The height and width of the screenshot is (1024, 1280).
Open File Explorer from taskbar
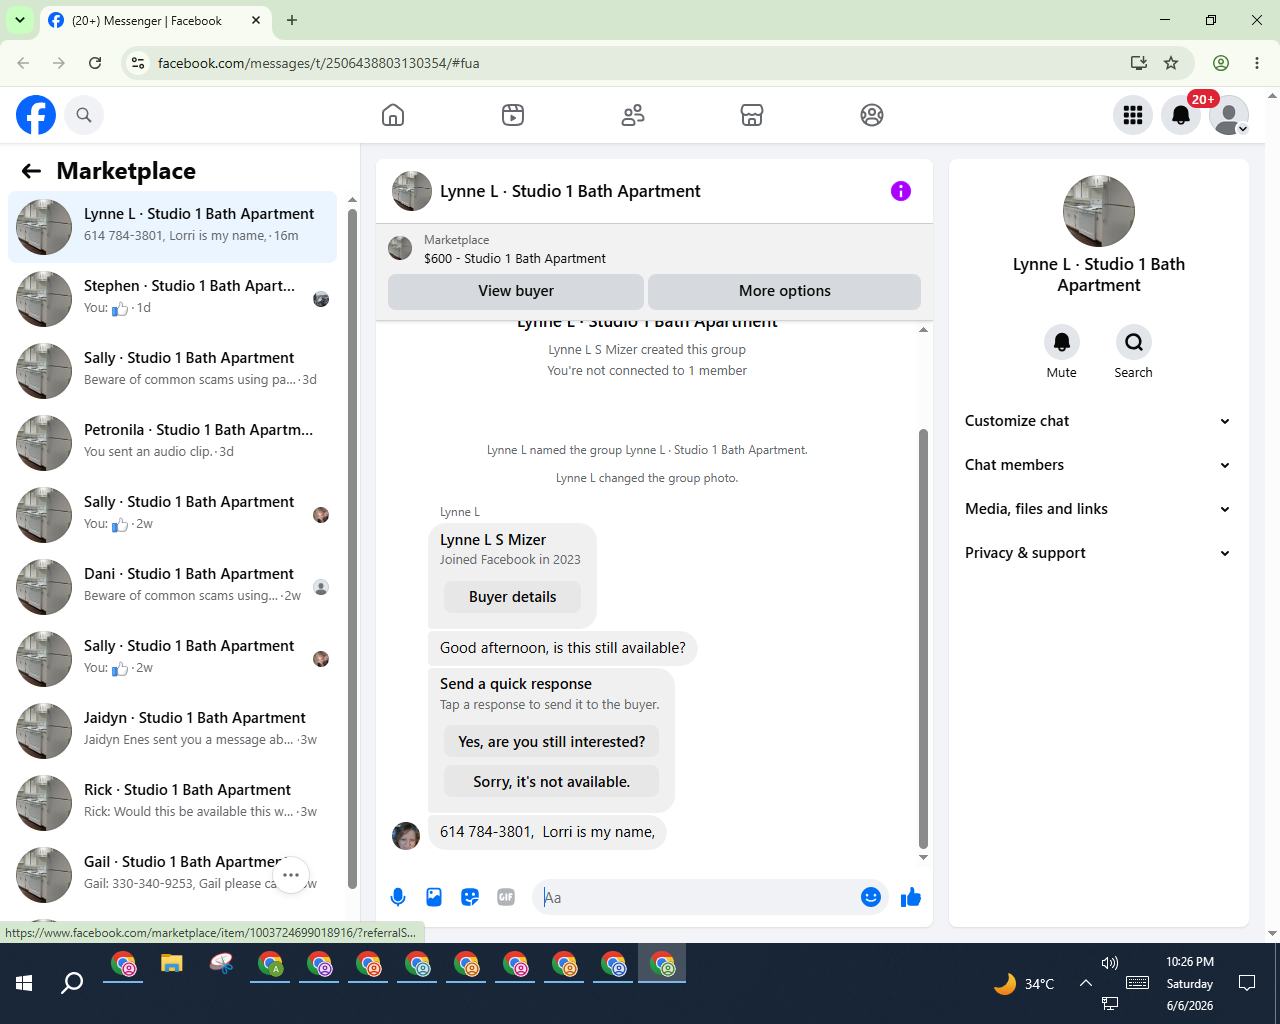(x=172, y=965)
